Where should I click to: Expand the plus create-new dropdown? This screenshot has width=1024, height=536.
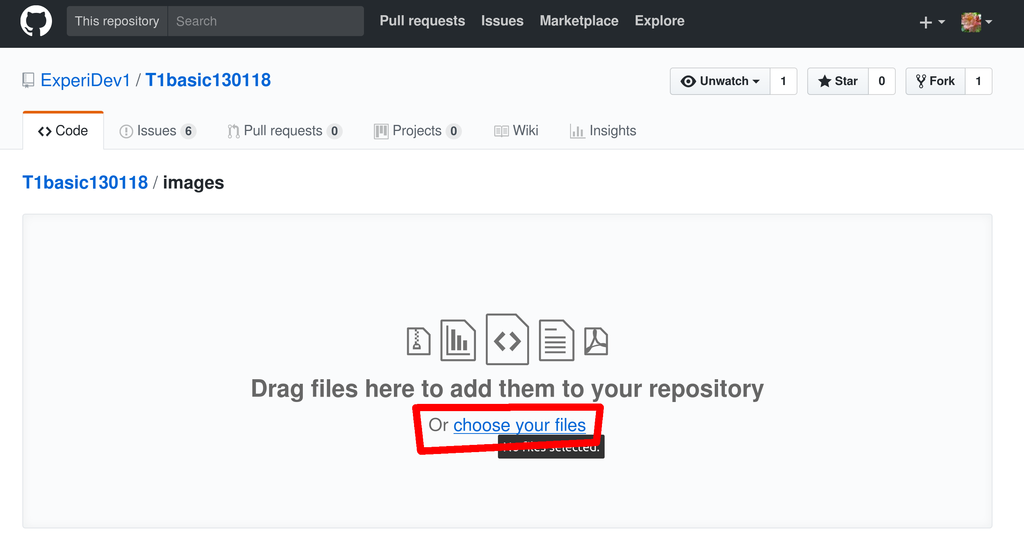point(932,22)
